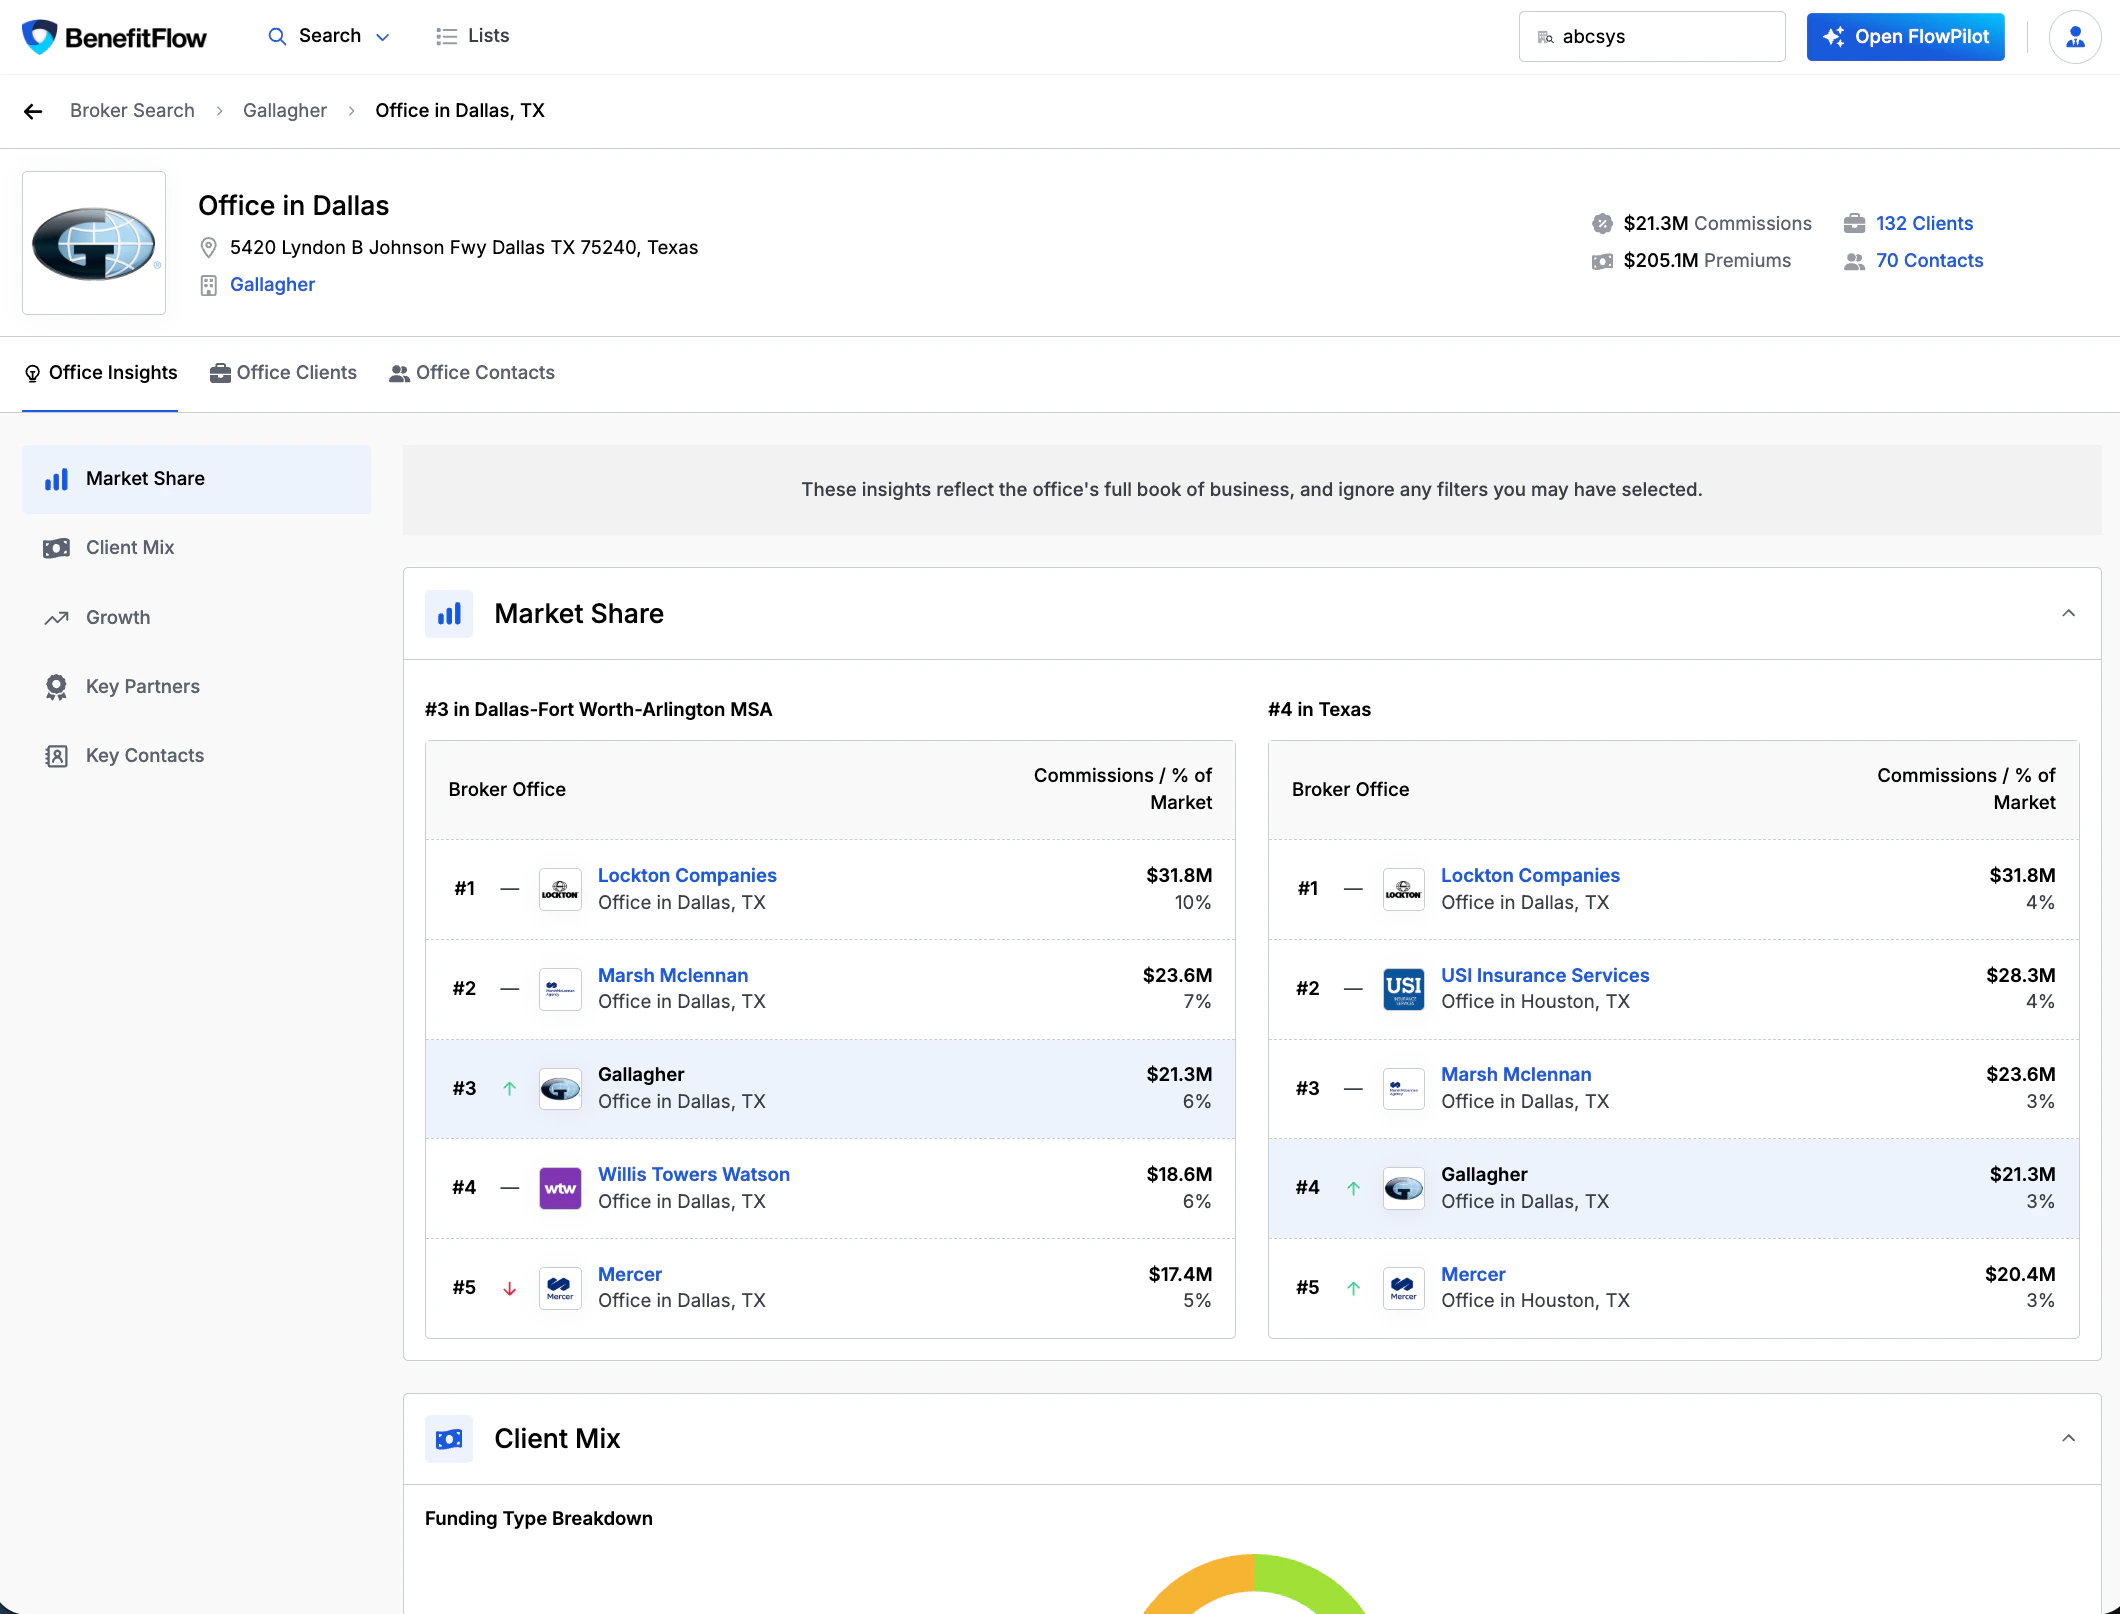Image resolution: width=2120 pixels, height=1614 pixels.
Task: Open the user profile avatar menu
Action: coord(2075,36)
